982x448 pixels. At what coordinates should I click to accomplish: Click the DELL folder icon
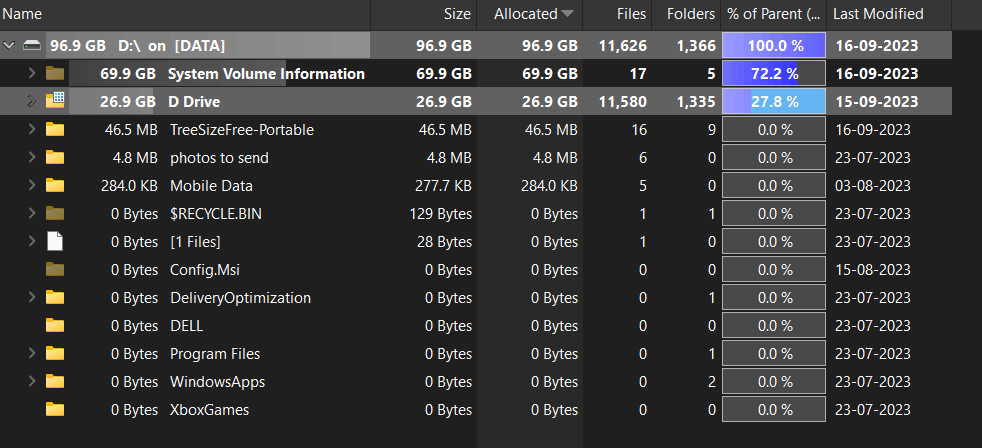tap(55, 326)
